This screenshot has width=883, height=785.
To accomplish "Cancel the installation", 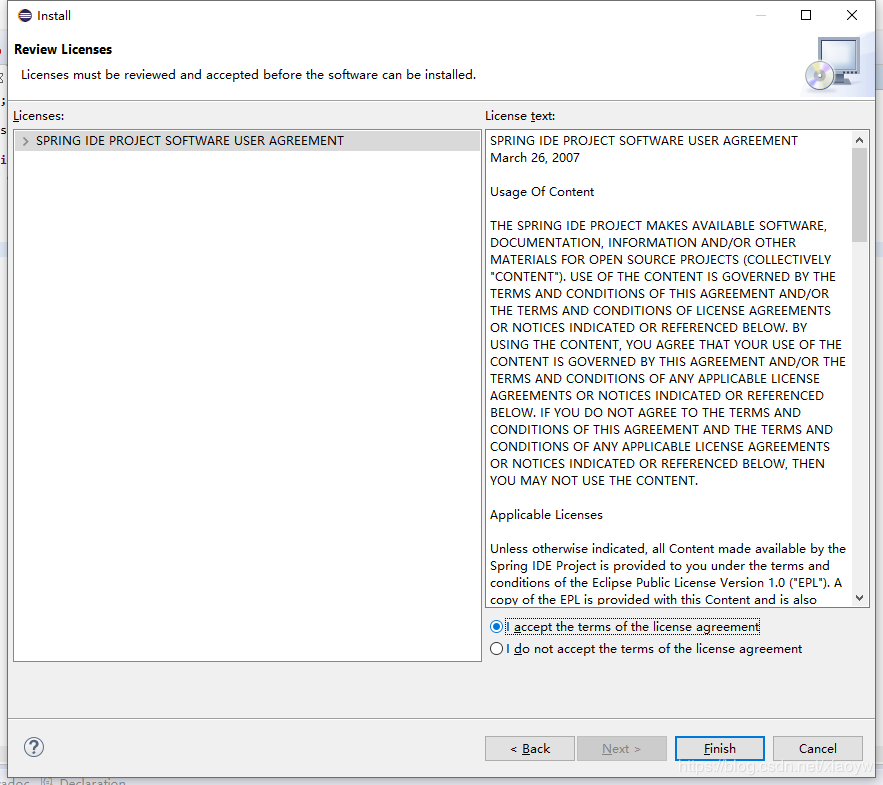I will click(817, 748).
